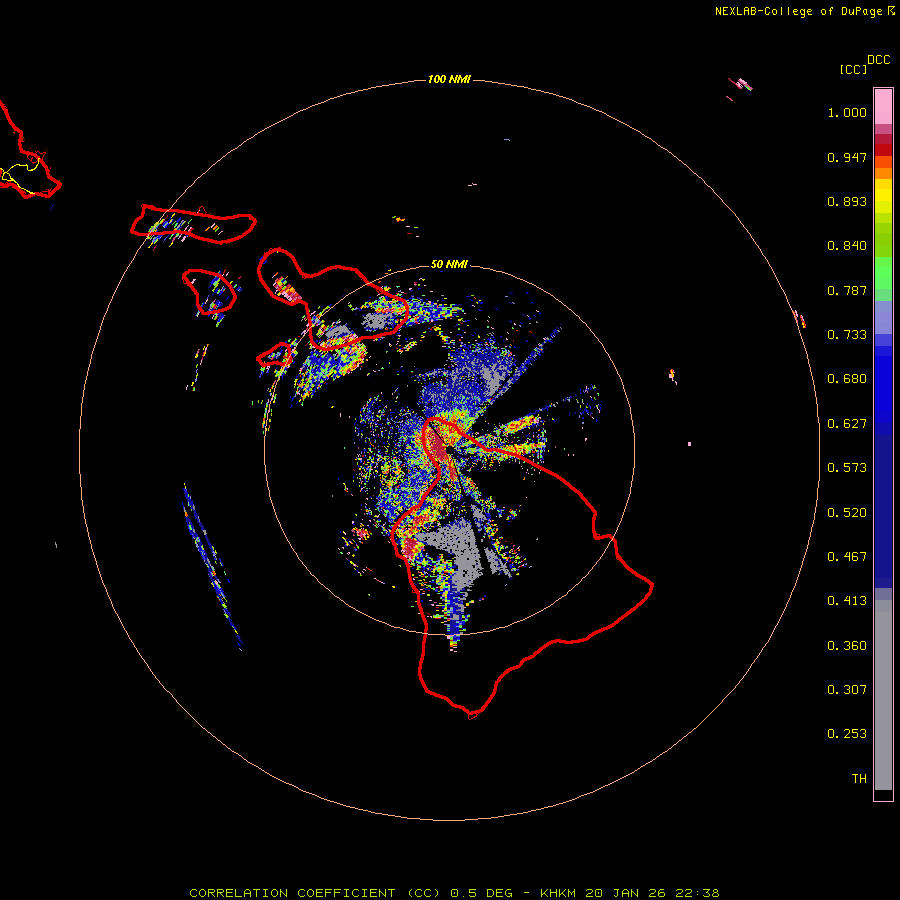Click the 20 JAN 26 date text

click(x=624, y=893)
